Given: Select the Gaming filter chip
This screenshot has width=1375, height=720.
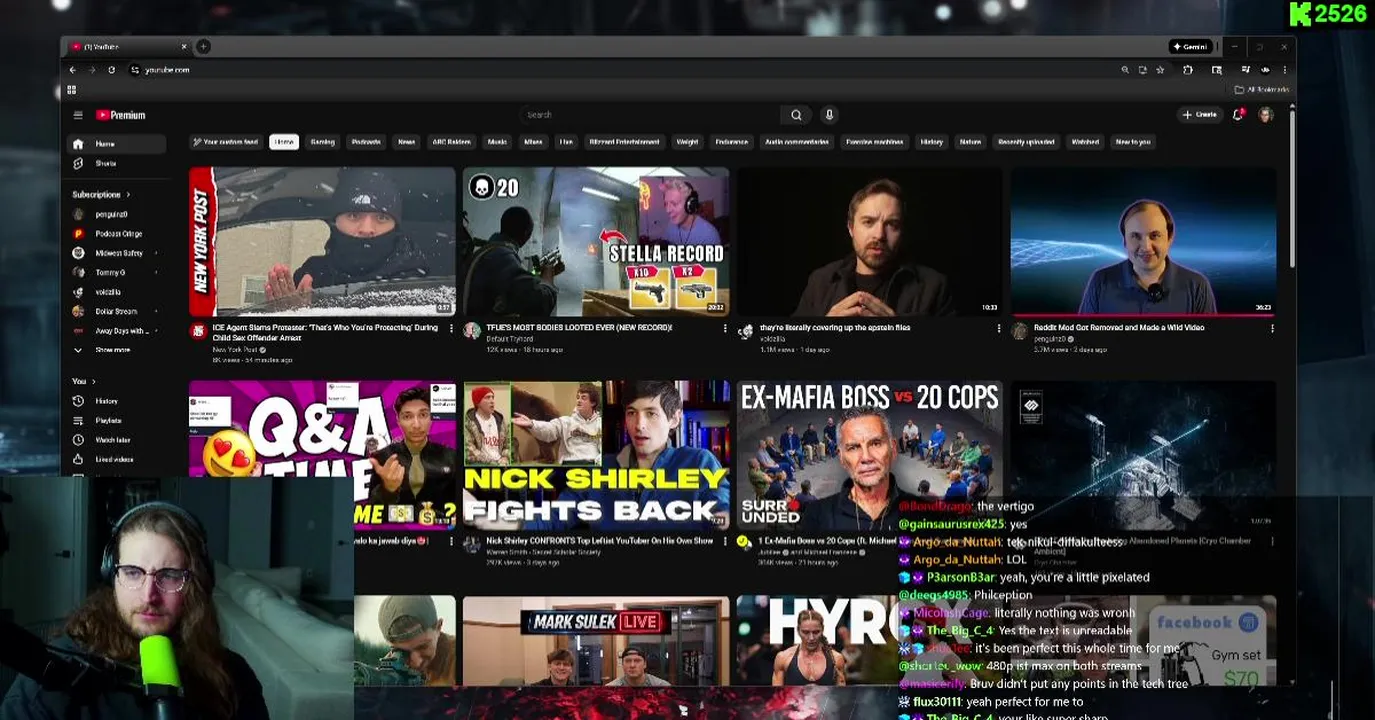Looking at the screenshot, I should (x=322, y=142).
